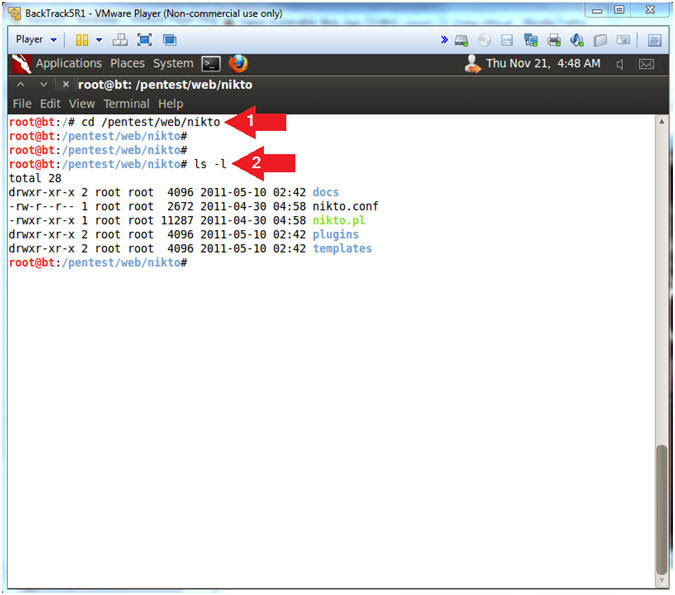Maximize the VMware Player window

(619, 10)
